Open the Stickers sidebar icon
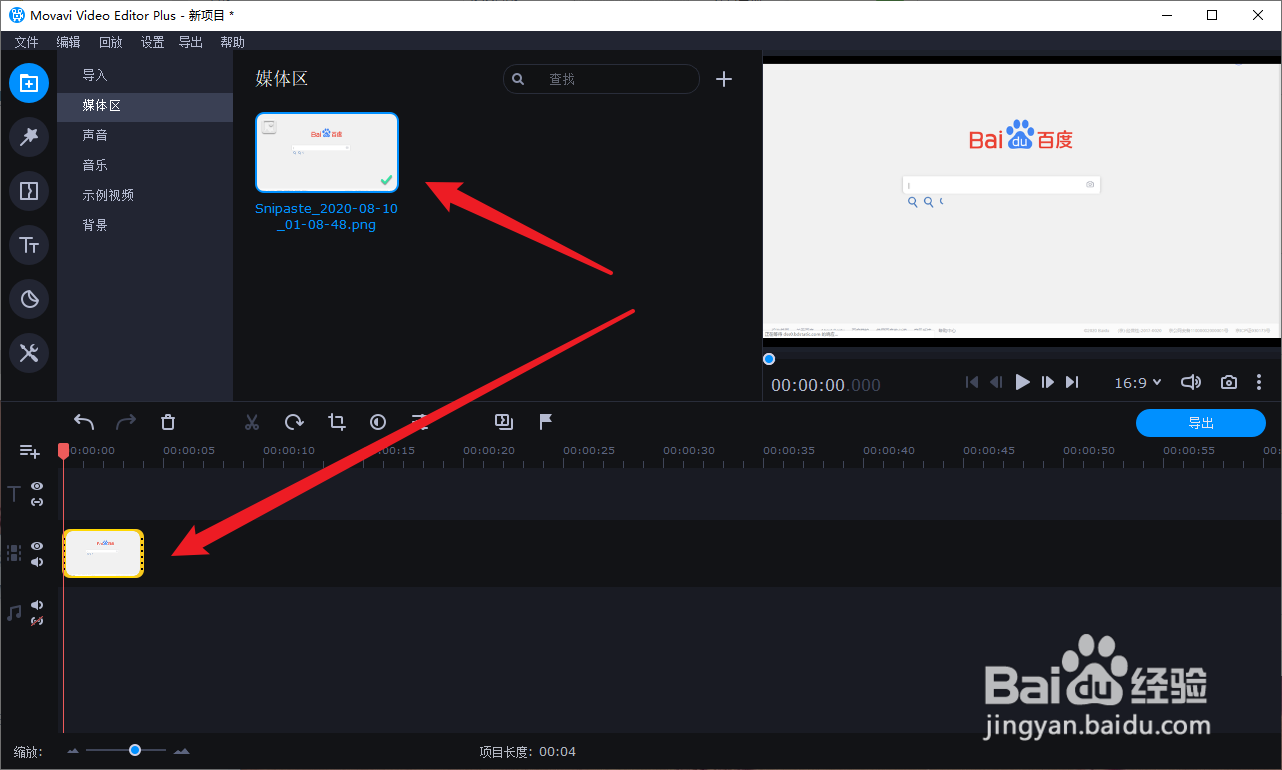This screenshot has height=770, width=1282. 29,299
